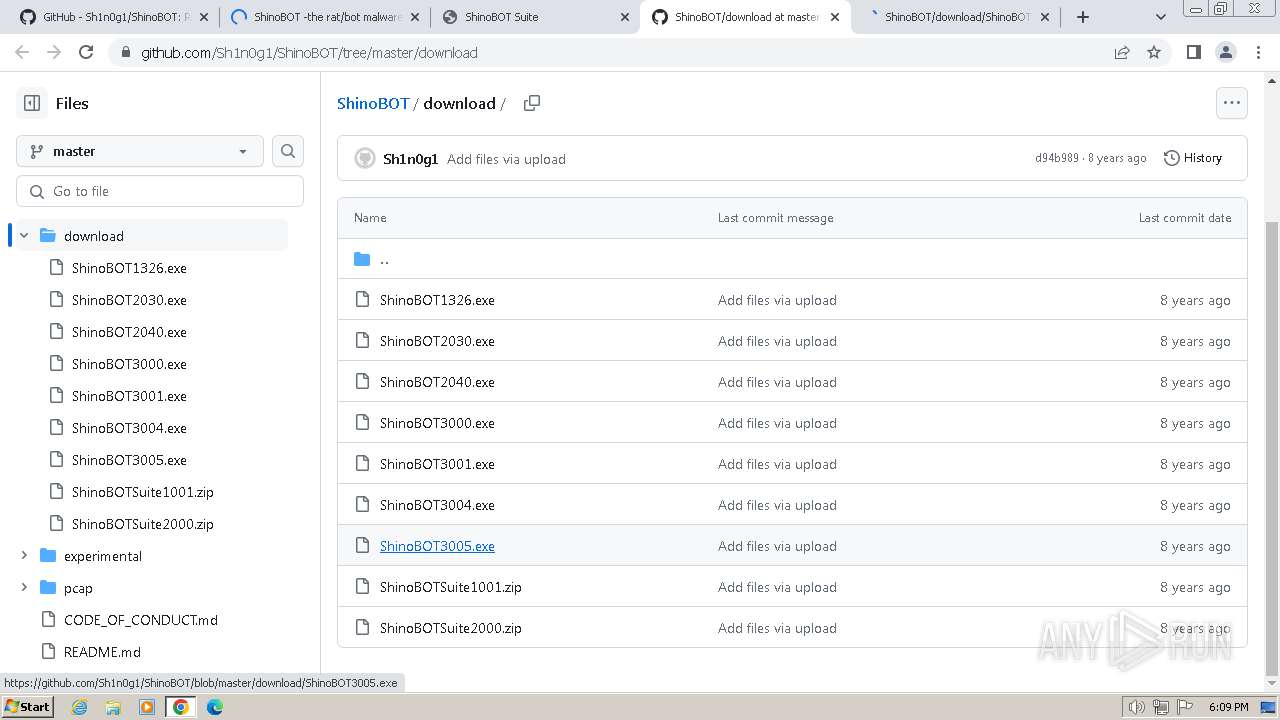The width and height of the screenshot is (1280, 720).
Task: Open a new browser tab
Action: tap(1083, 17)
